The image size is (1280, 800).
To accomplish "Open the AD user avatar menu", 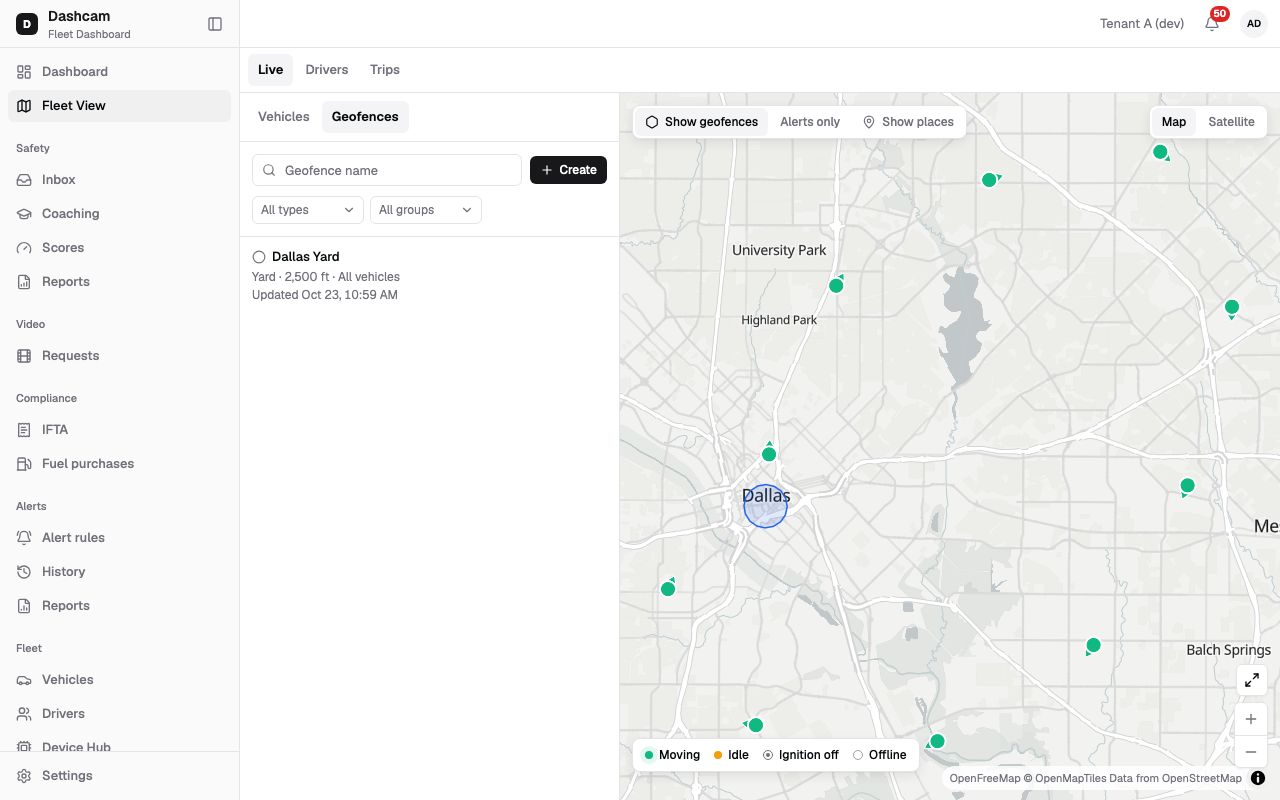I will tap(1253, 24).
